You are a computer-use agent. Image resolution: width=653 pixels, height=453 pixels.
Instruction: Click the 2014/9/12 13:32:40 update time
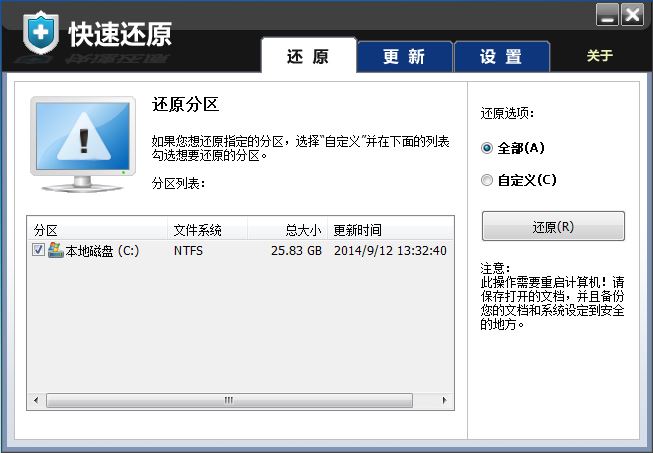pyautogui.click(x=390, y=251)
